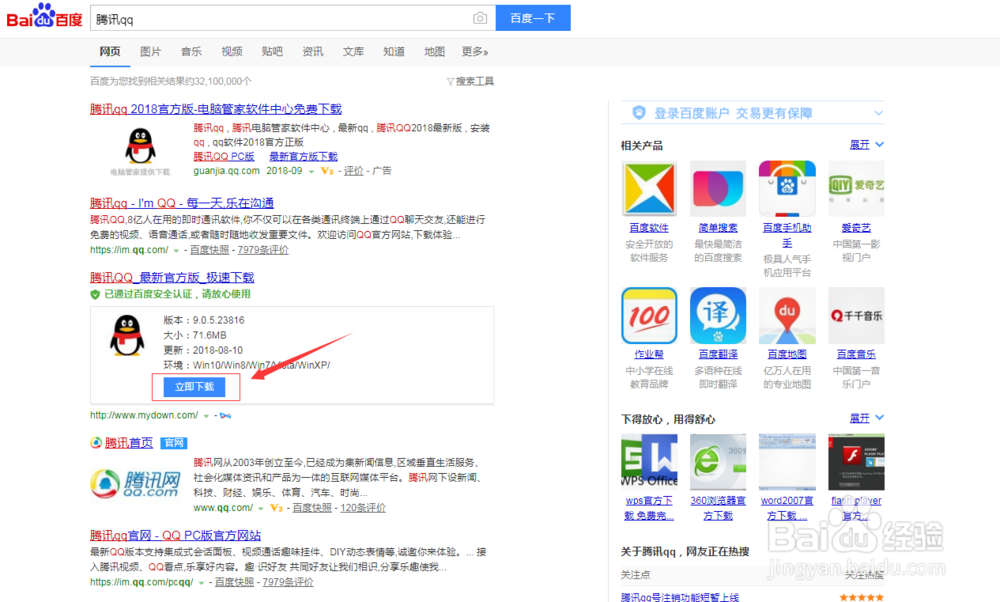Click the QQ penguin icon in the first result
Image resolution: width=1000 pixels, height=602 pixels.
pyautogui.click(x=140, y=145)
